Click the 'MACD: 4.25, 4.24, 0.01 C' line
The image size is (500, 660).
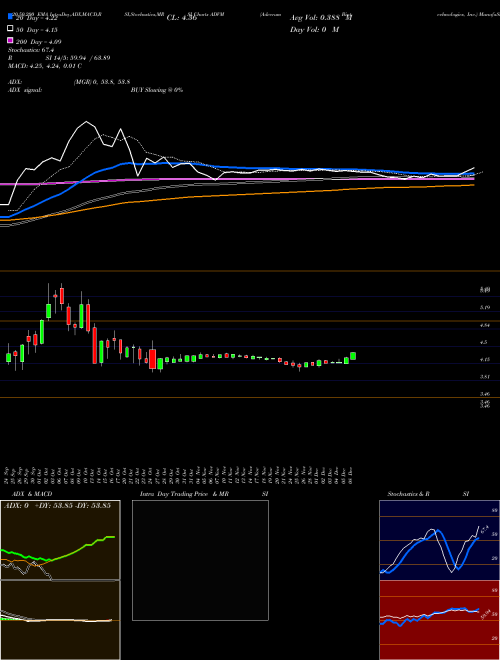(x=45, y=66)
